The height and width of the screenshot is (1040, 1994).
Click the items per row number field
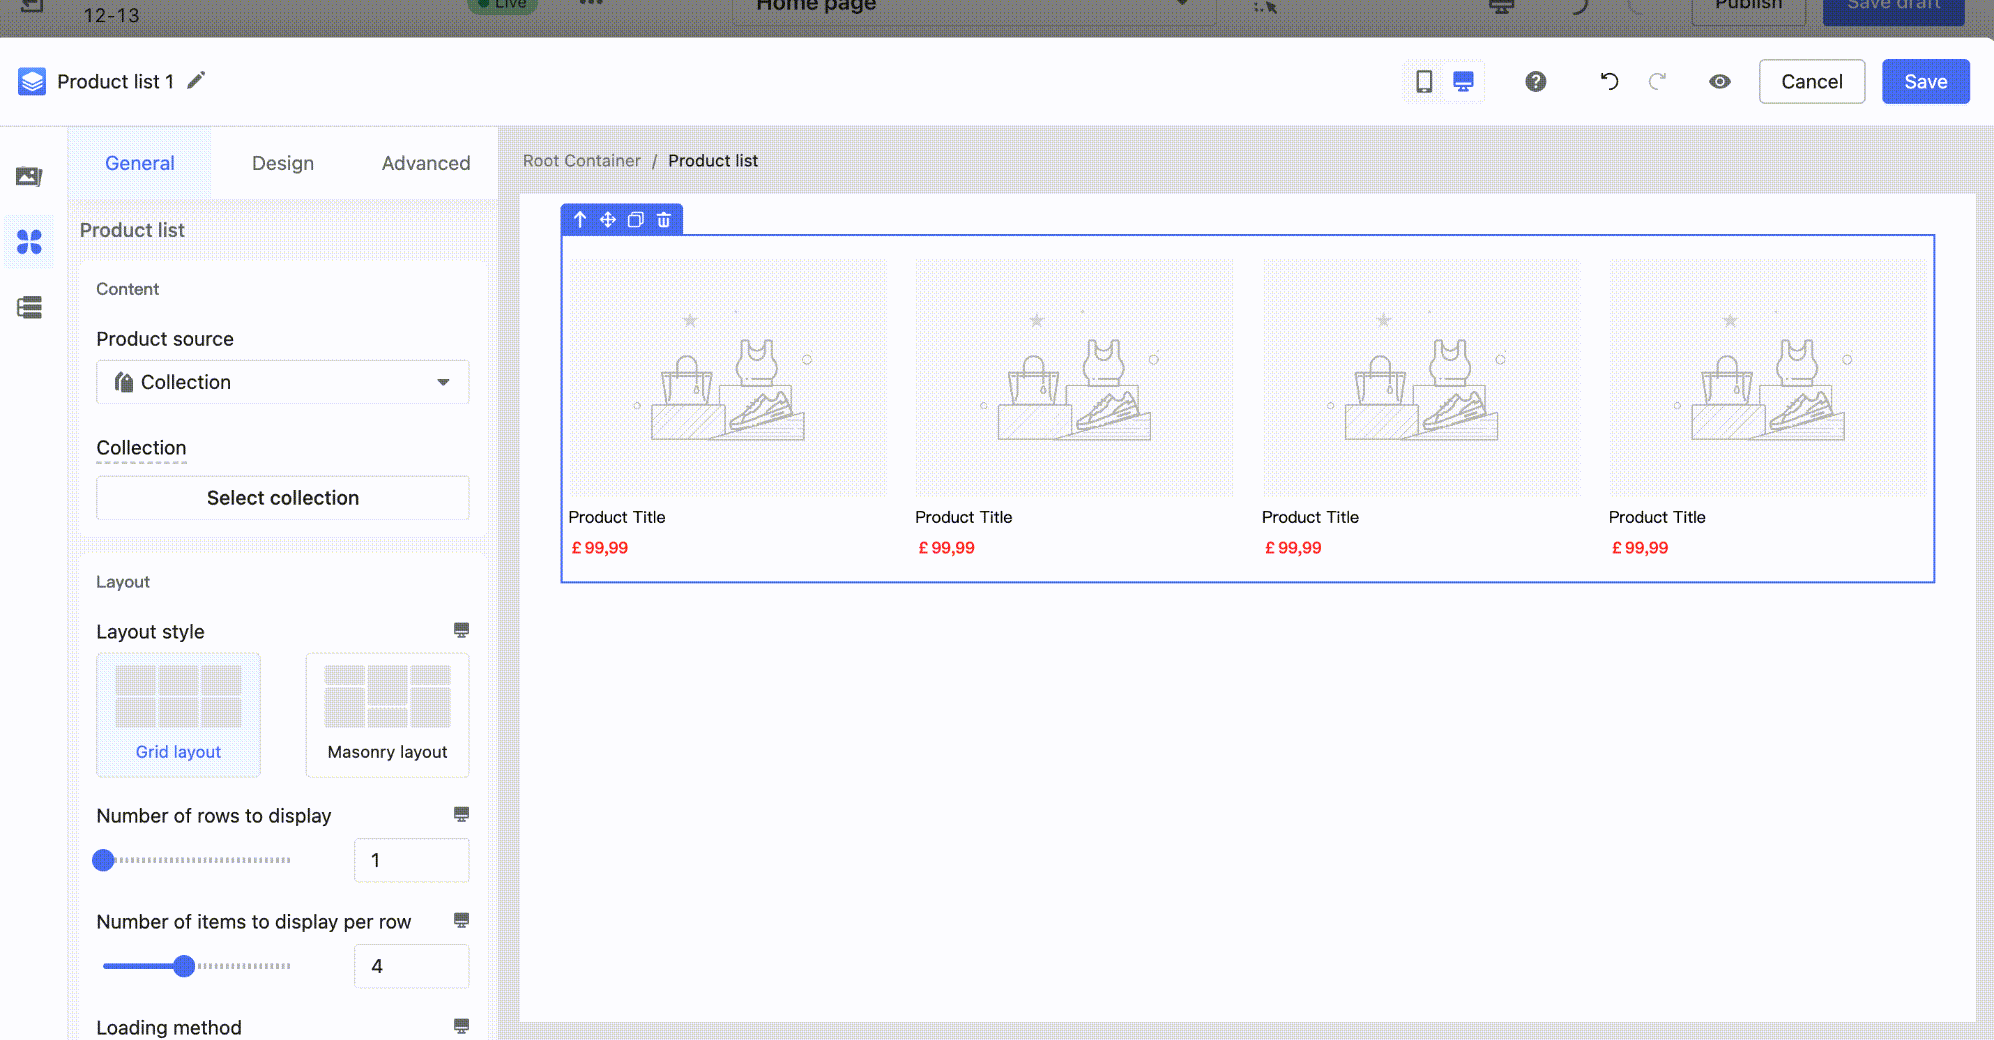(411, 966)
